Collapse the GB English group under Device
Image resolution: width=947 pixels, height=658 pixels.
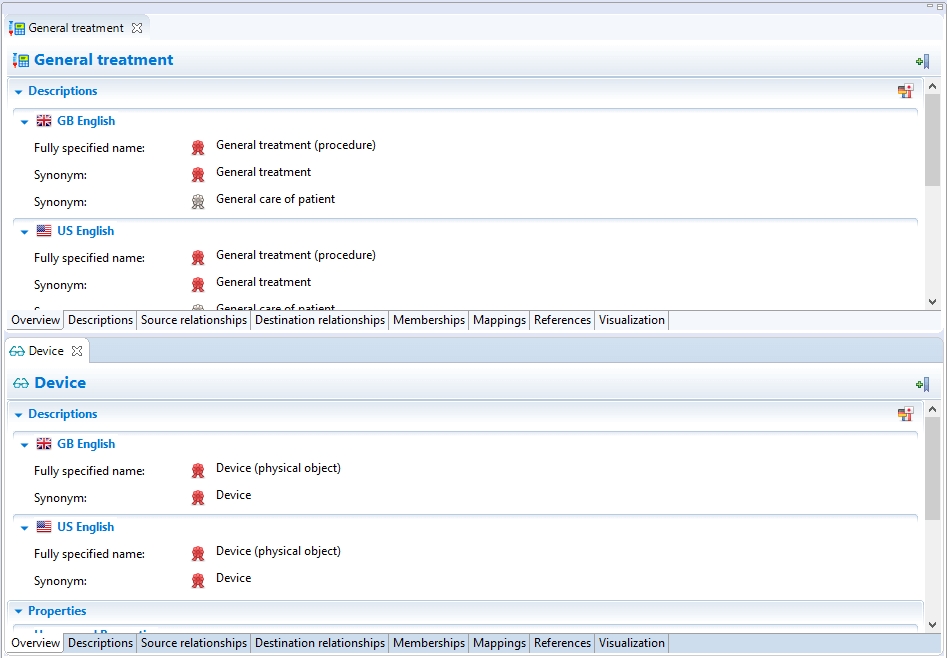25,445
